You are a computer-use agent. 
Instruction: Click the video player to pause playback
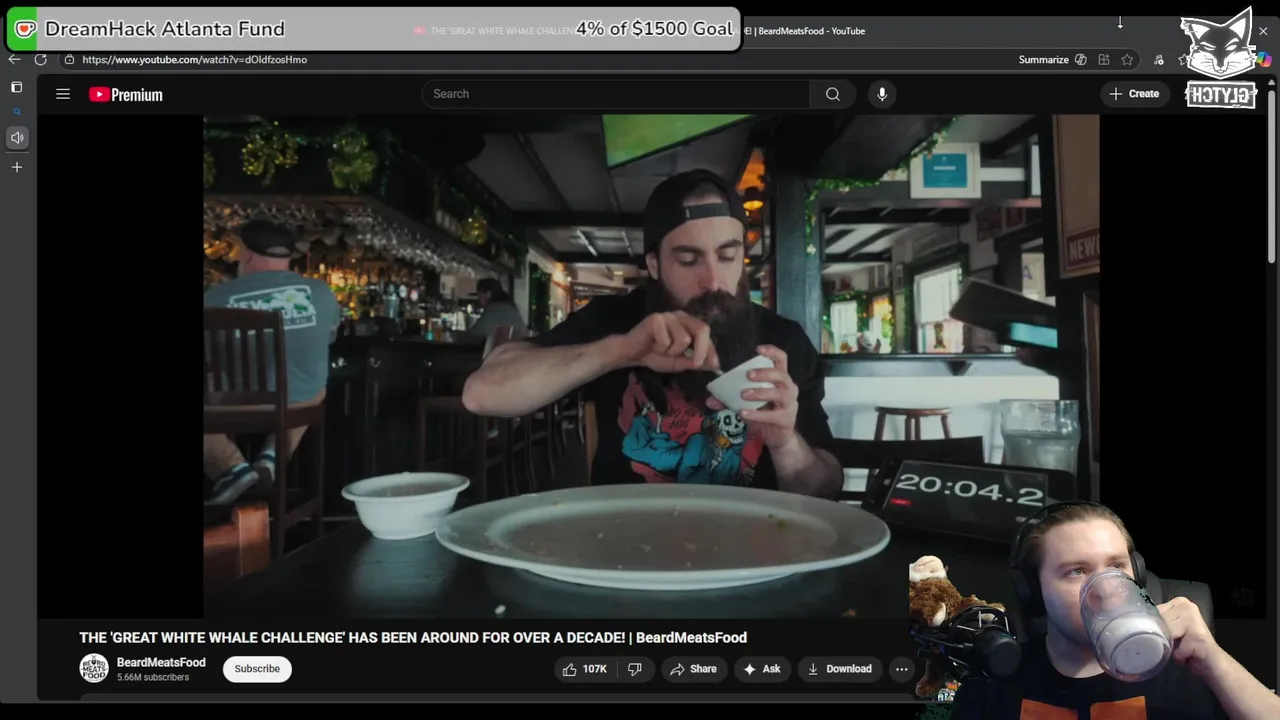tap(651, 366)
